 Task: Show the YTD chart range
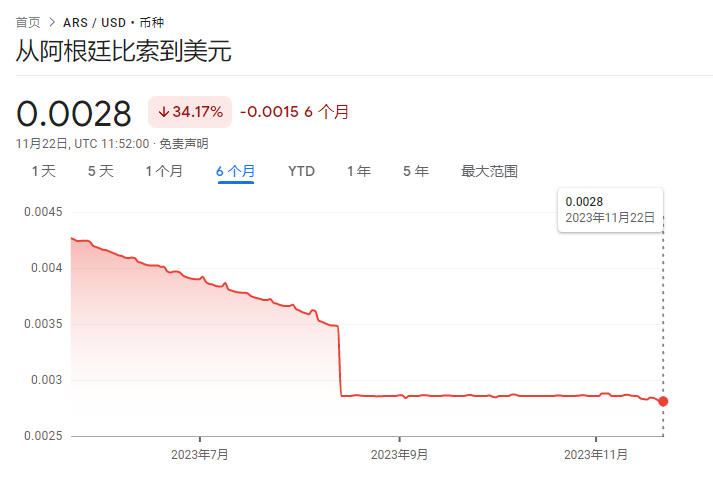[301, 171]
